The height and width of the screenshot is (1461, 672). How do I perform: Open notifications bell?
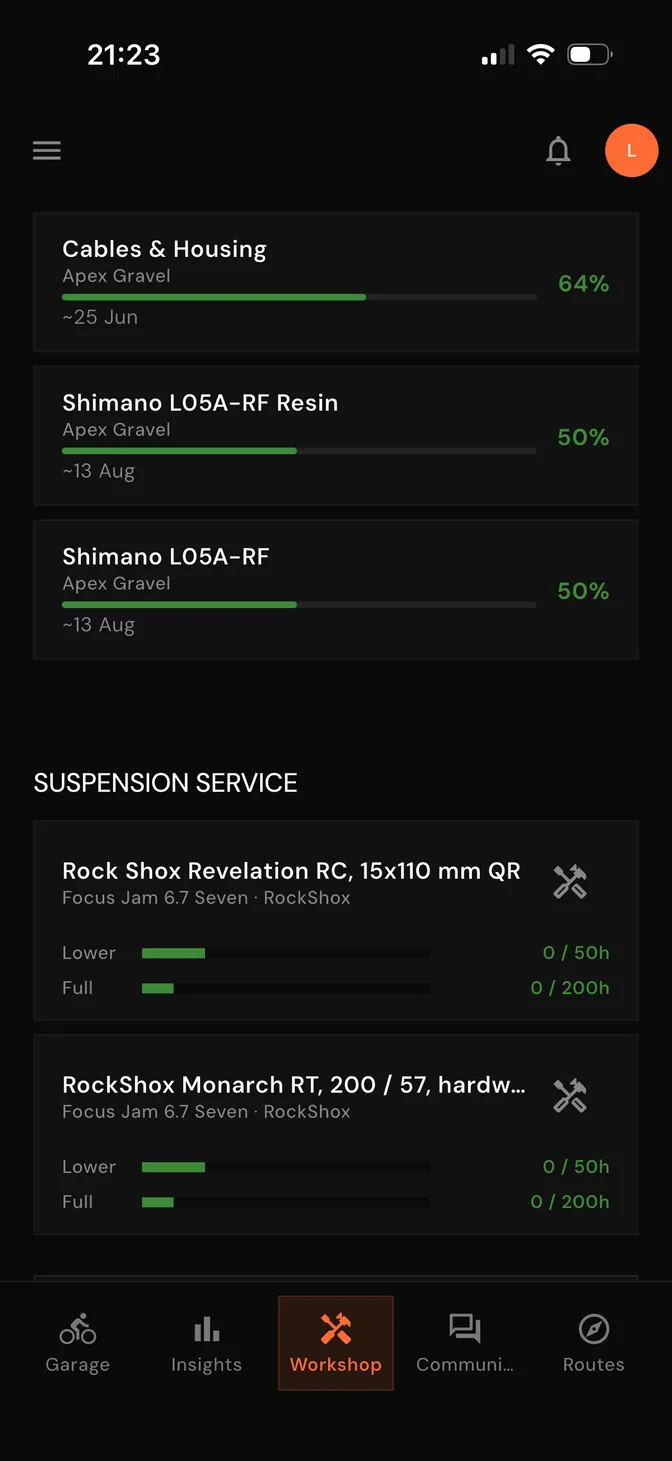coord(558,151)
